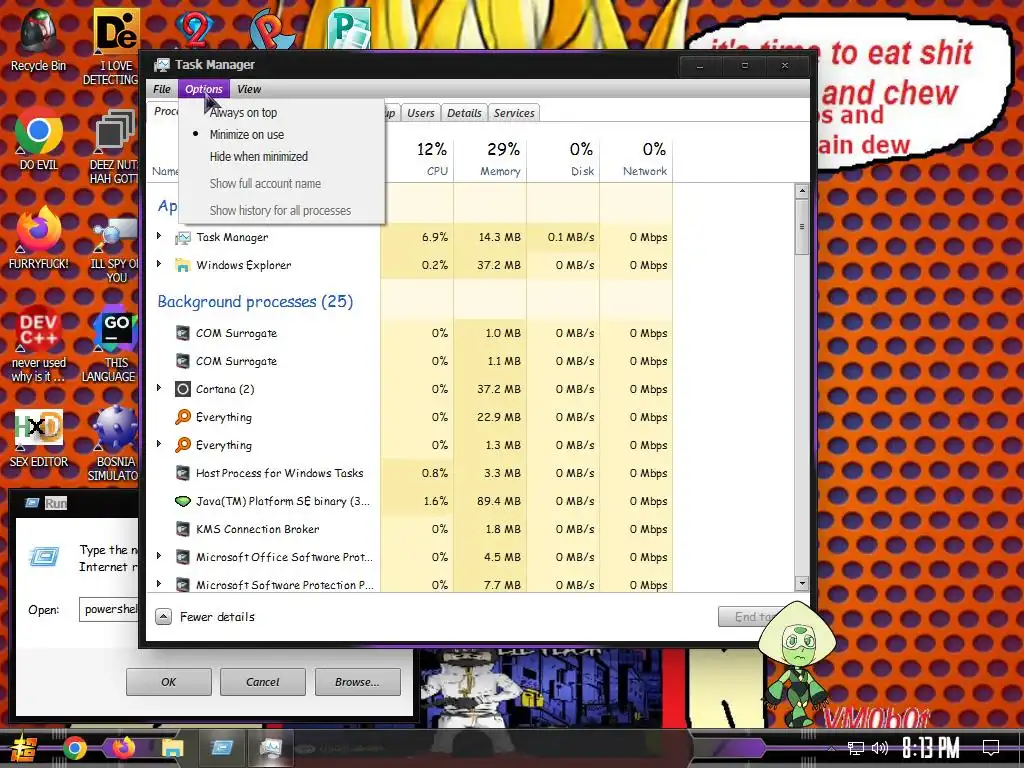Viewport: 1024px width, 768px height.
Task: Expand the Task Manager process row
Action: point(159,236)
